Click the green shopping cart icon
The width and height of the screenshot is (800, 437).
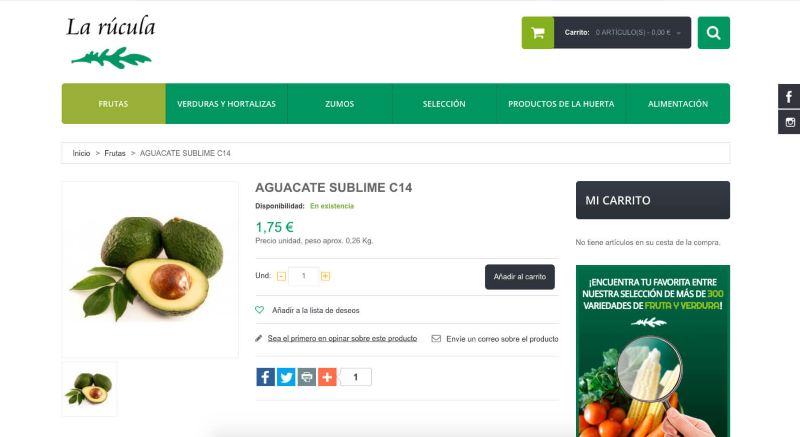pos(537,33)
